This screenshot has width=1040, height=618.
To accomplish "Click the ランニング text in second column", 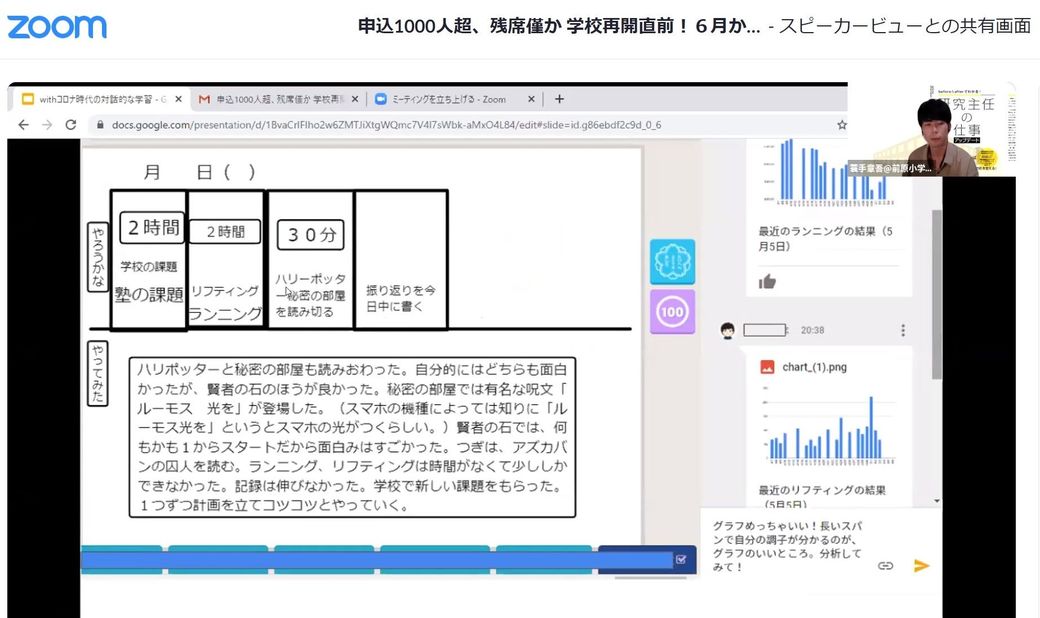I will tap(226, 314).
